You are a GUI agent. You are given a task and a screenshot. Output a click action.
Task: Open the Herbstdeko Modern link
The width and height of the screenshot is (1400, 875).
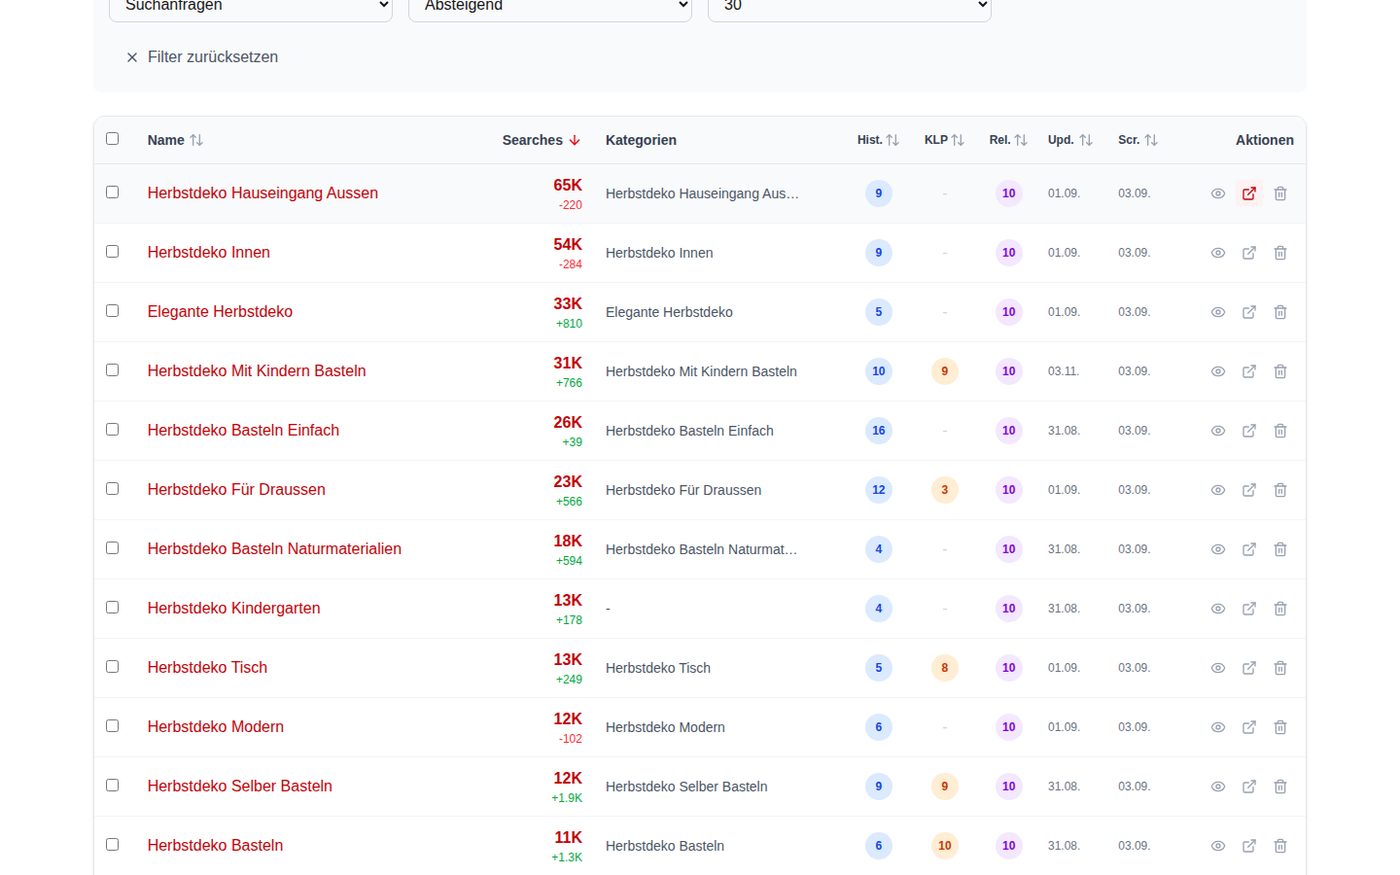215,727
